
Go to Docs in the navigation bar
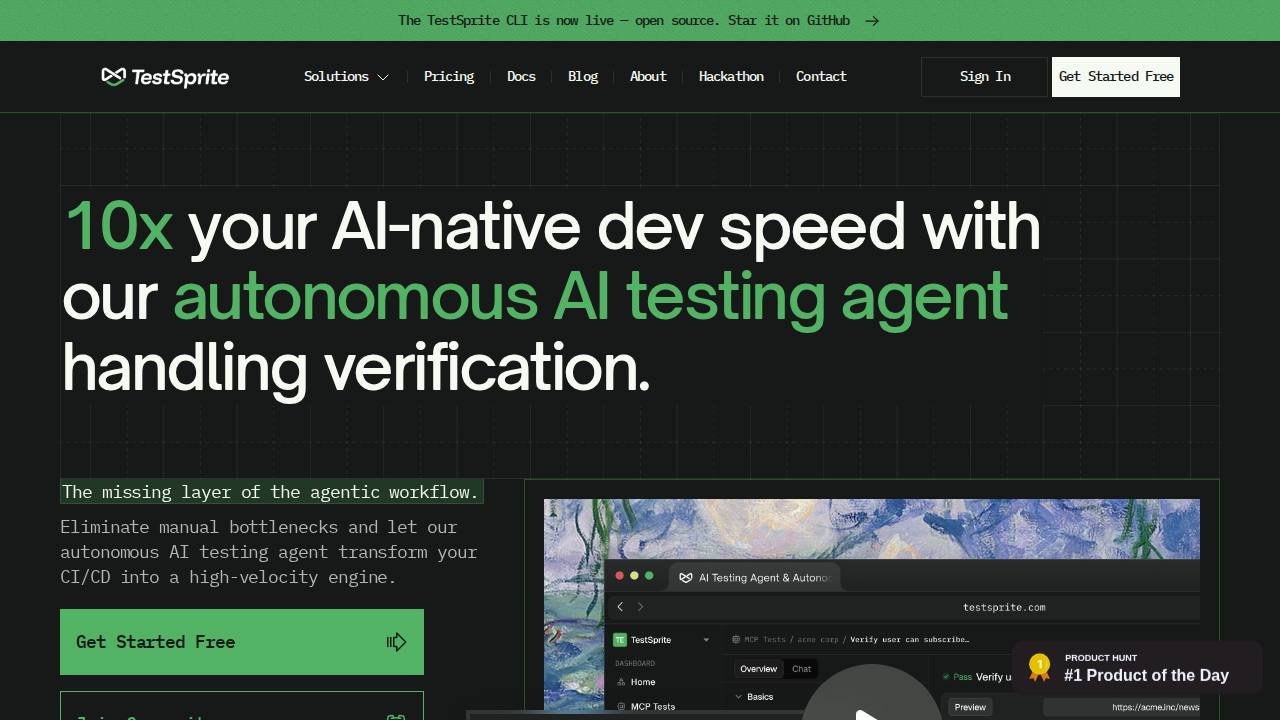pyautogui.click(x=521, y=77)
